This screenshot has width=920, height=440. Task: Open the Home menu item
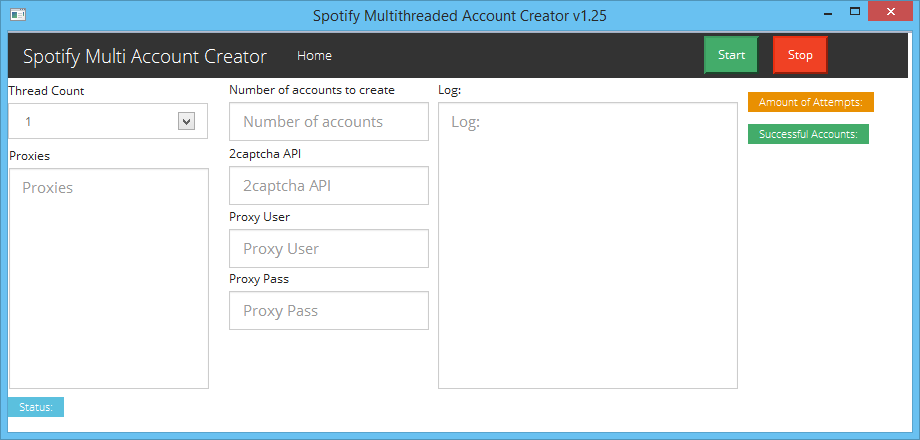[x=314, y=56]
